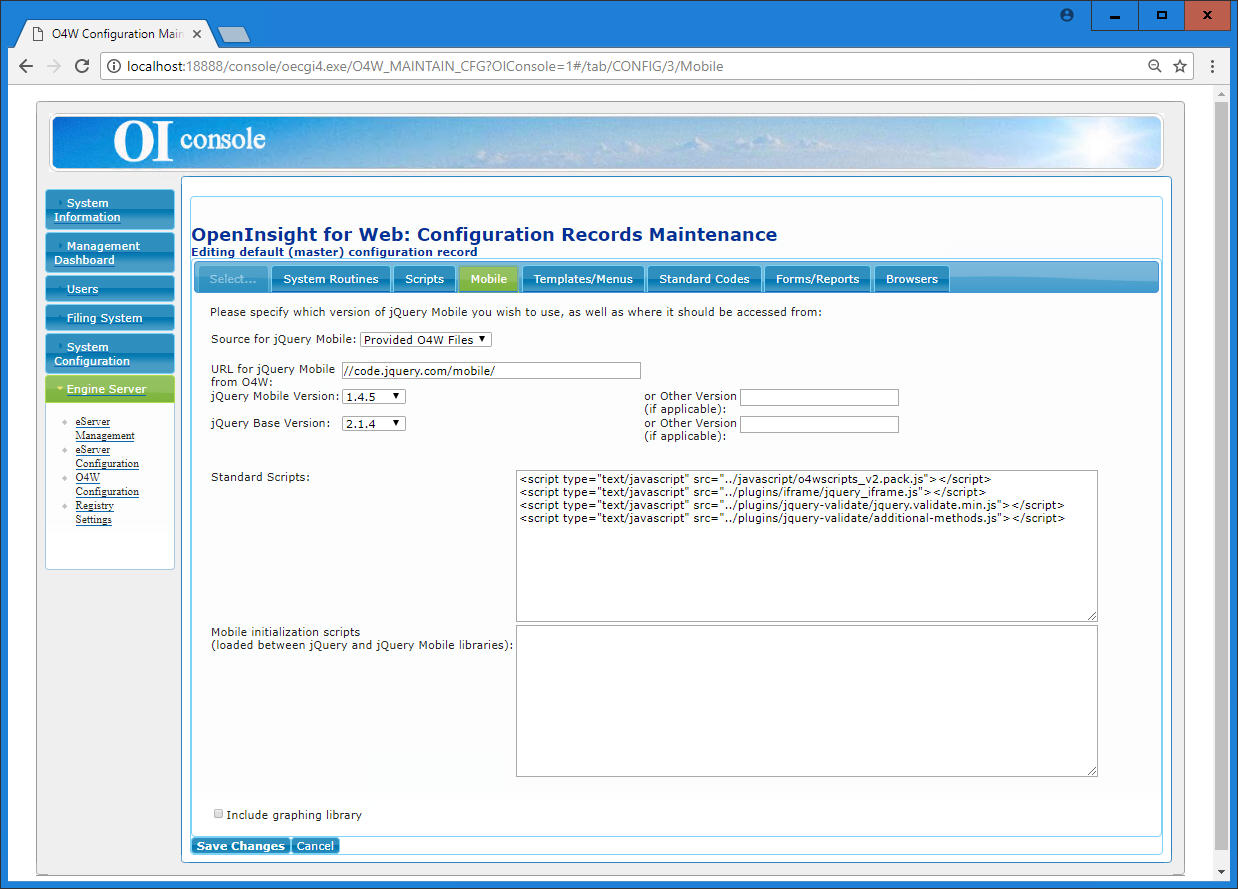Click jQuery Base Other Version field

pyautogui.click(x=819, y=424)
